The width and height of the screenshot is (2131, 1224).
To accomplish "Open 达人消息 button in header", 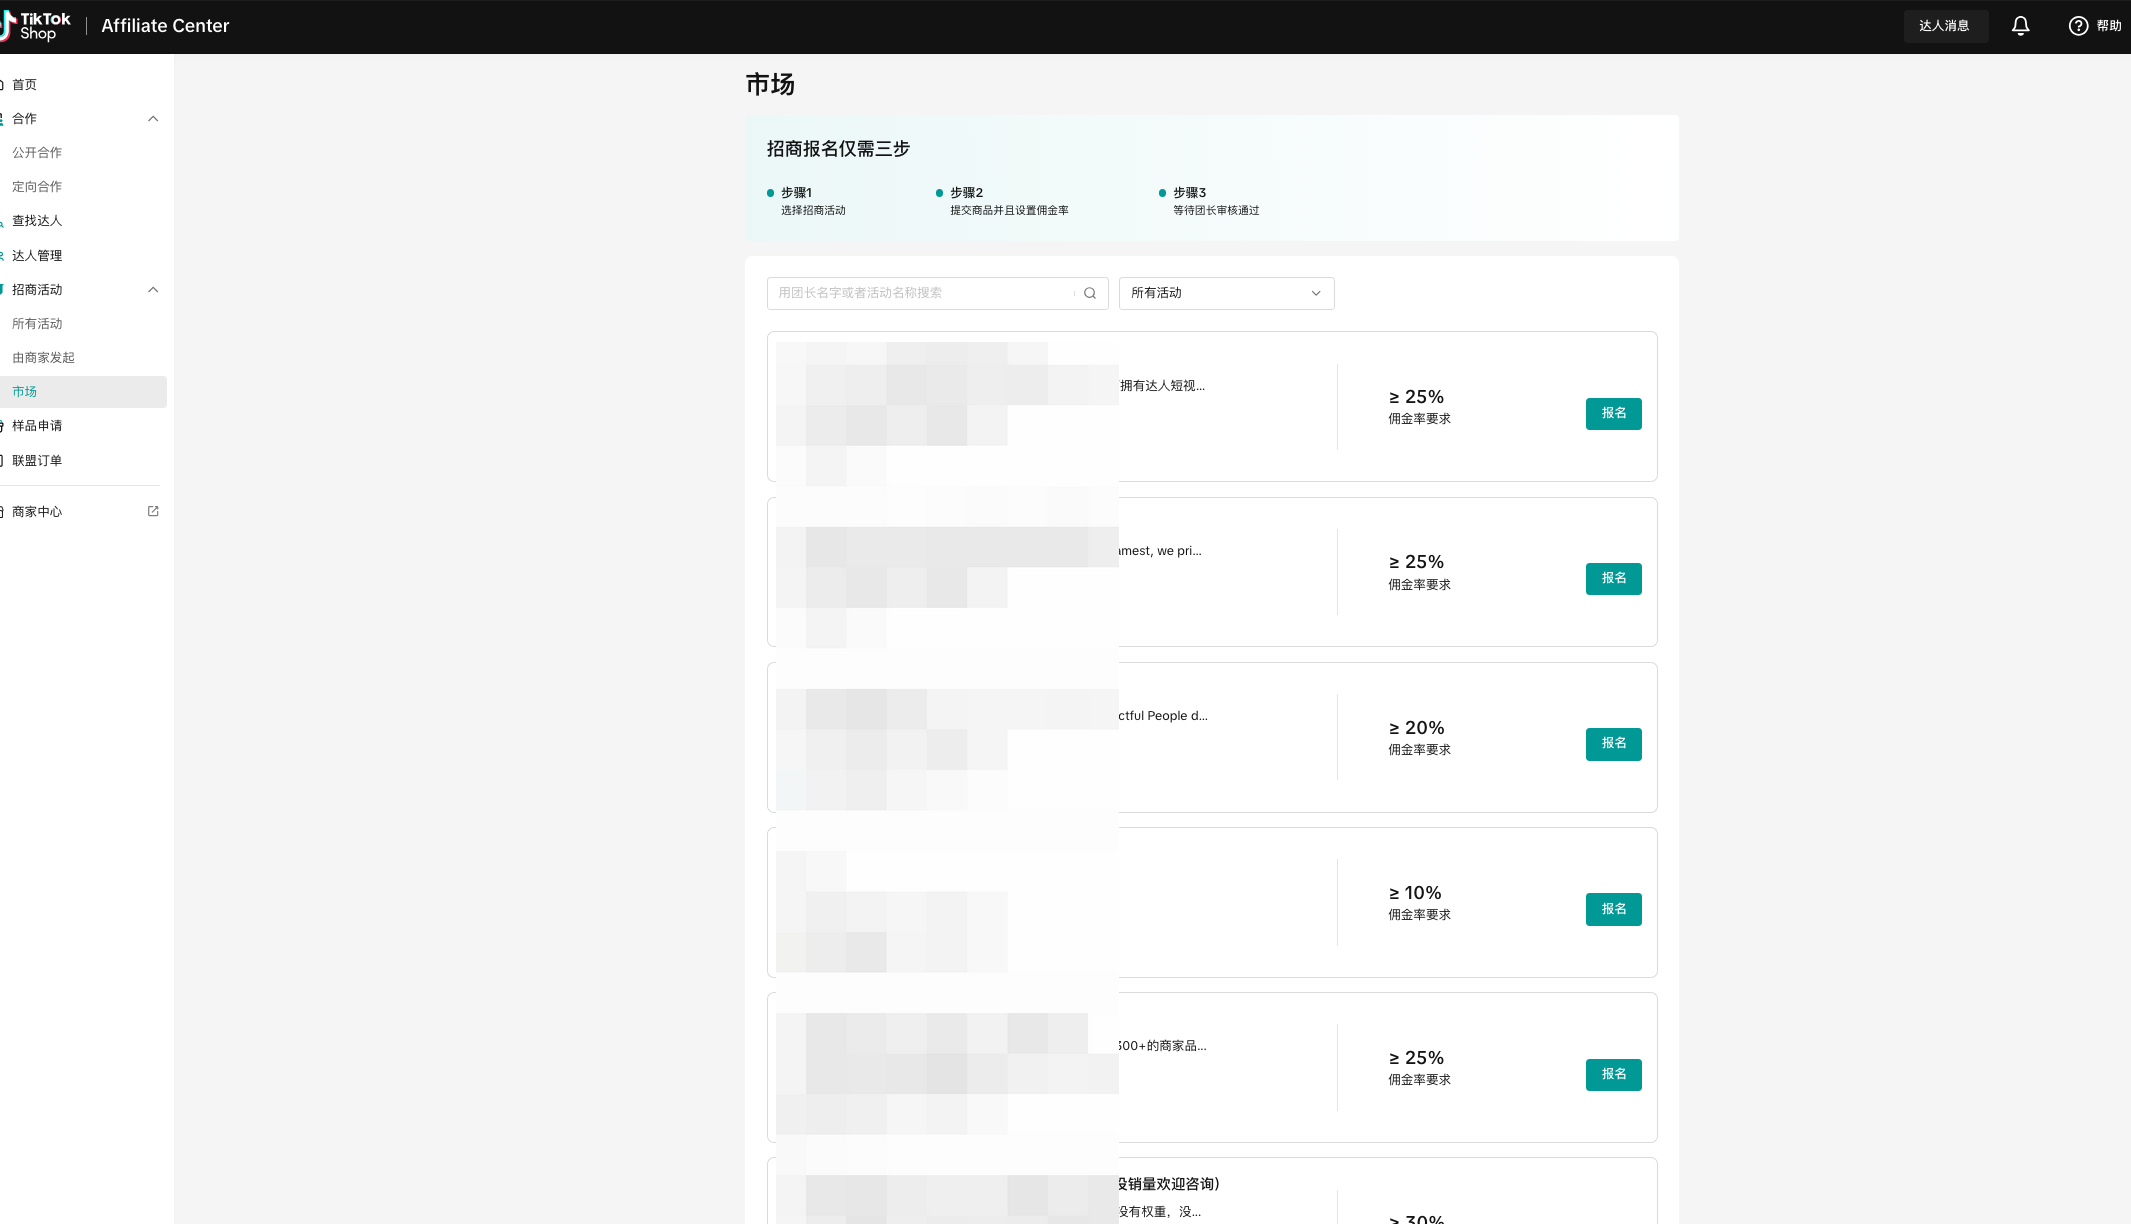I will 1945,26.
